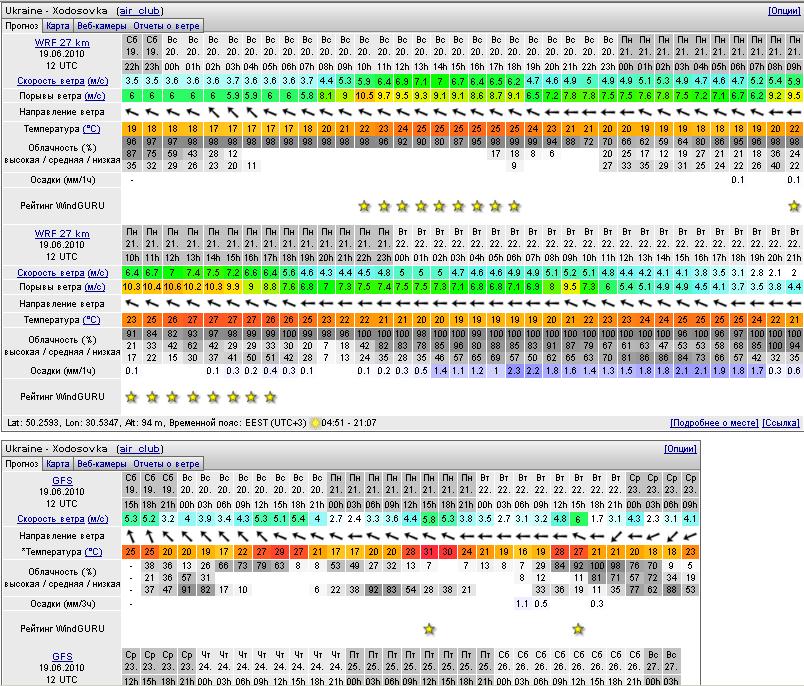Viewport: 804px width, 686px height.
Task: Click the orange 10.5 gust cell in top table
Action: click(365, 96)
